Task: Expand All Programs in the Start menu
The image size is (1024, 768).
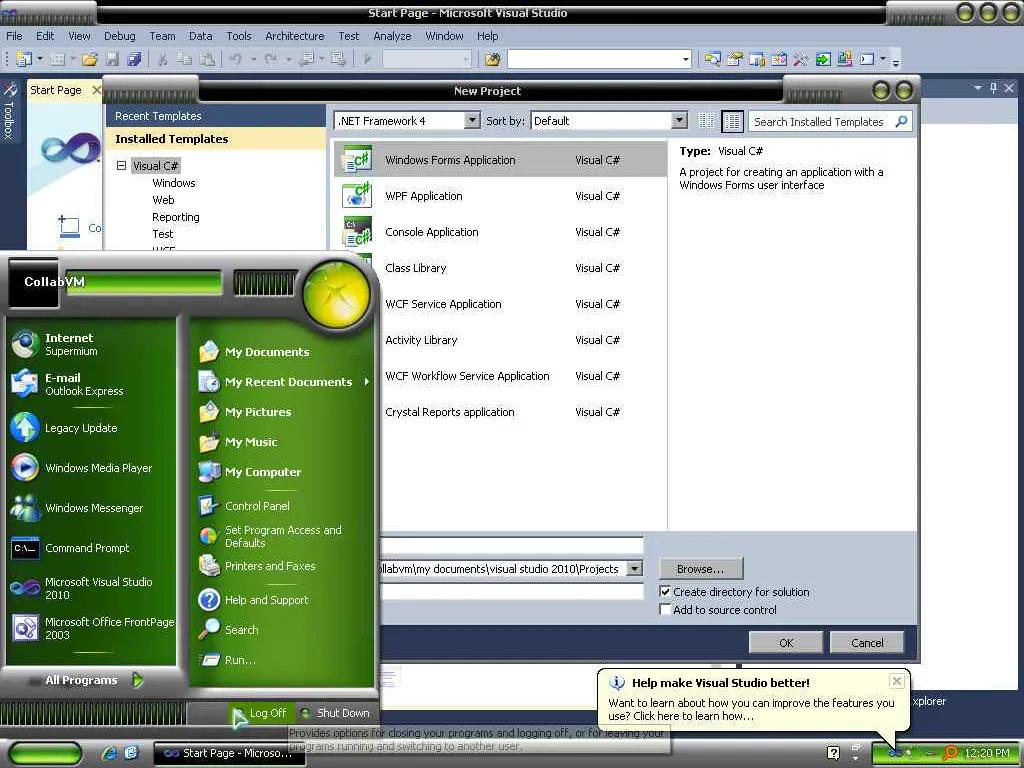Action: [x=93, y=680]
